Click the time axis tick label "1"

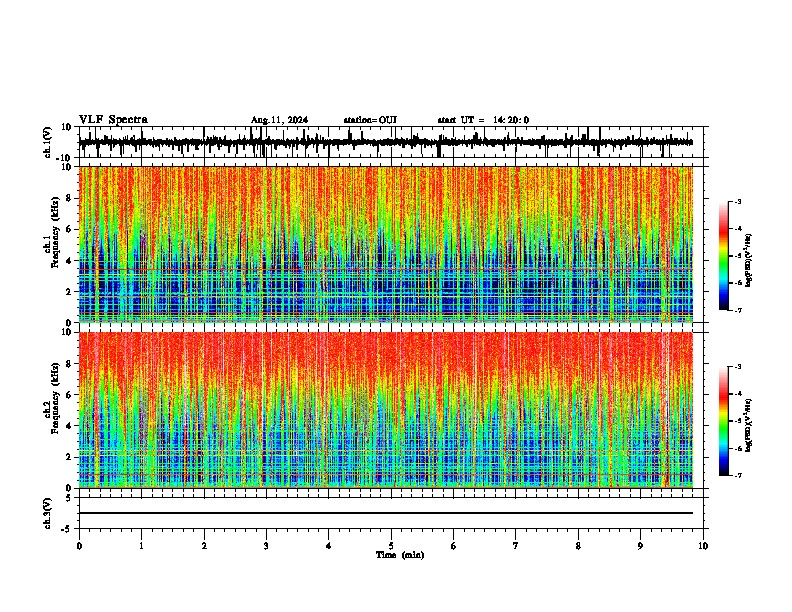[x=141, y=546]
